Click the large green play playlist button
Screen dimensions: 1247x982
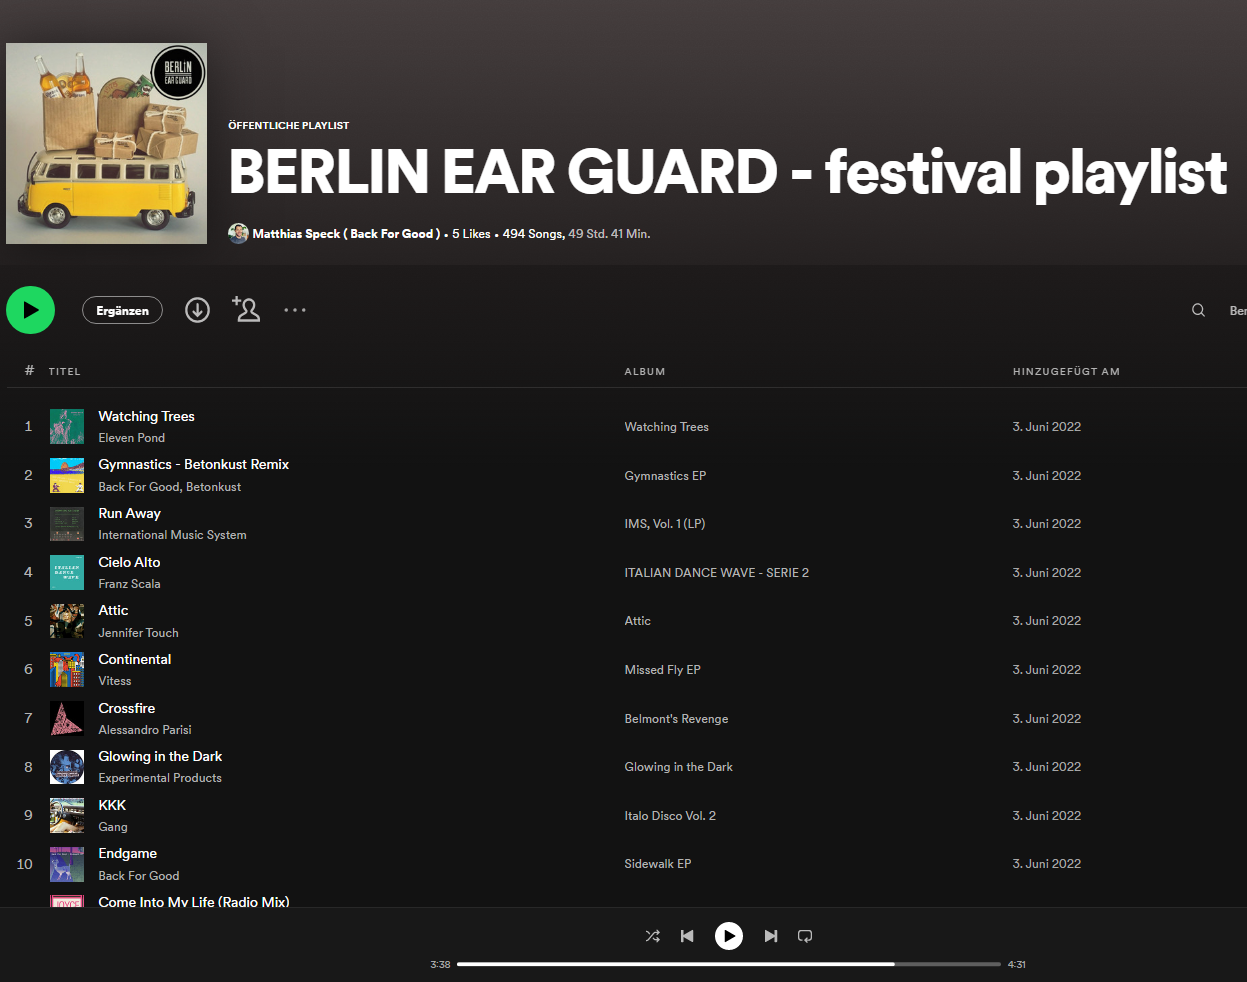(x=31, y=310)
